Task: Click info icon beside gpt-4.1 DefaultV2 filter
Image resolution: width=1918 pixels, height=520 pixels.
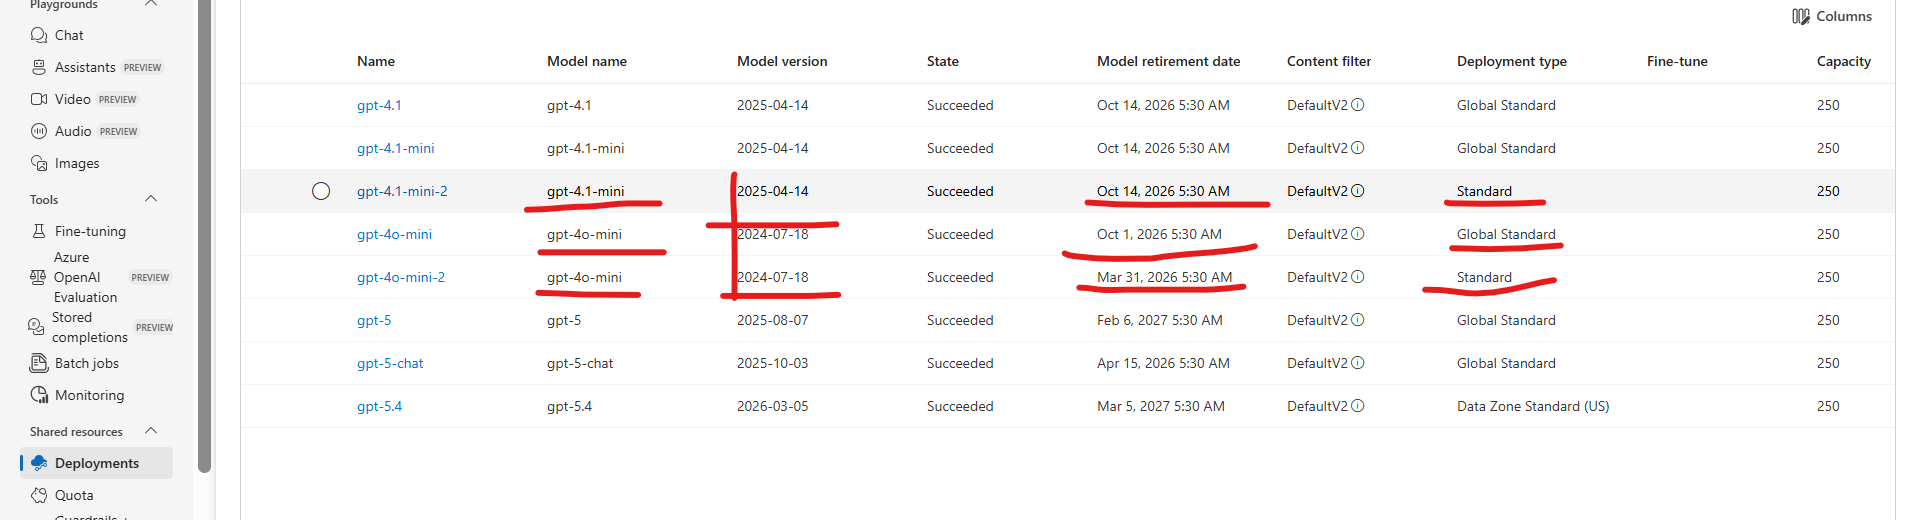Action: (x=1358, y=105)
